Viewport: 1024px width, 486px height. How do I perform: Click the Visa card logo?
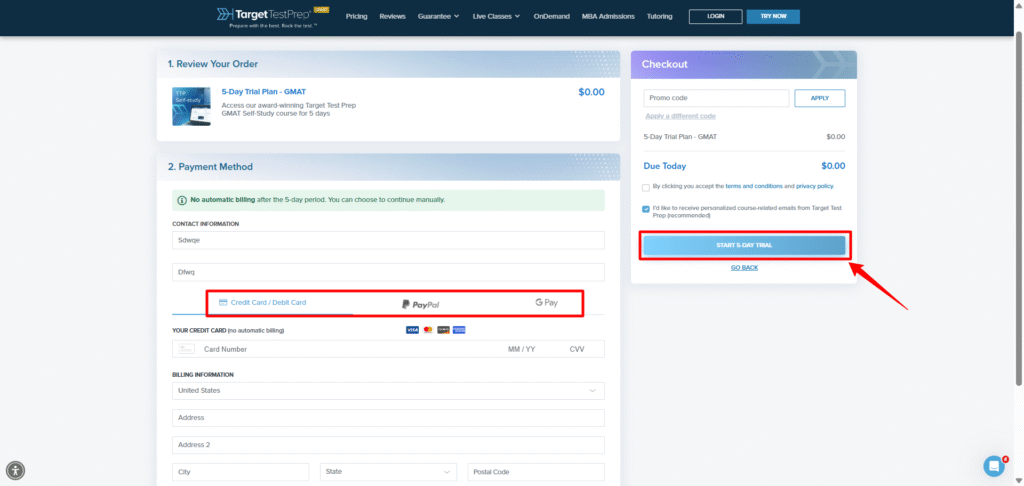pyautogui.click(x=412, y=331)
